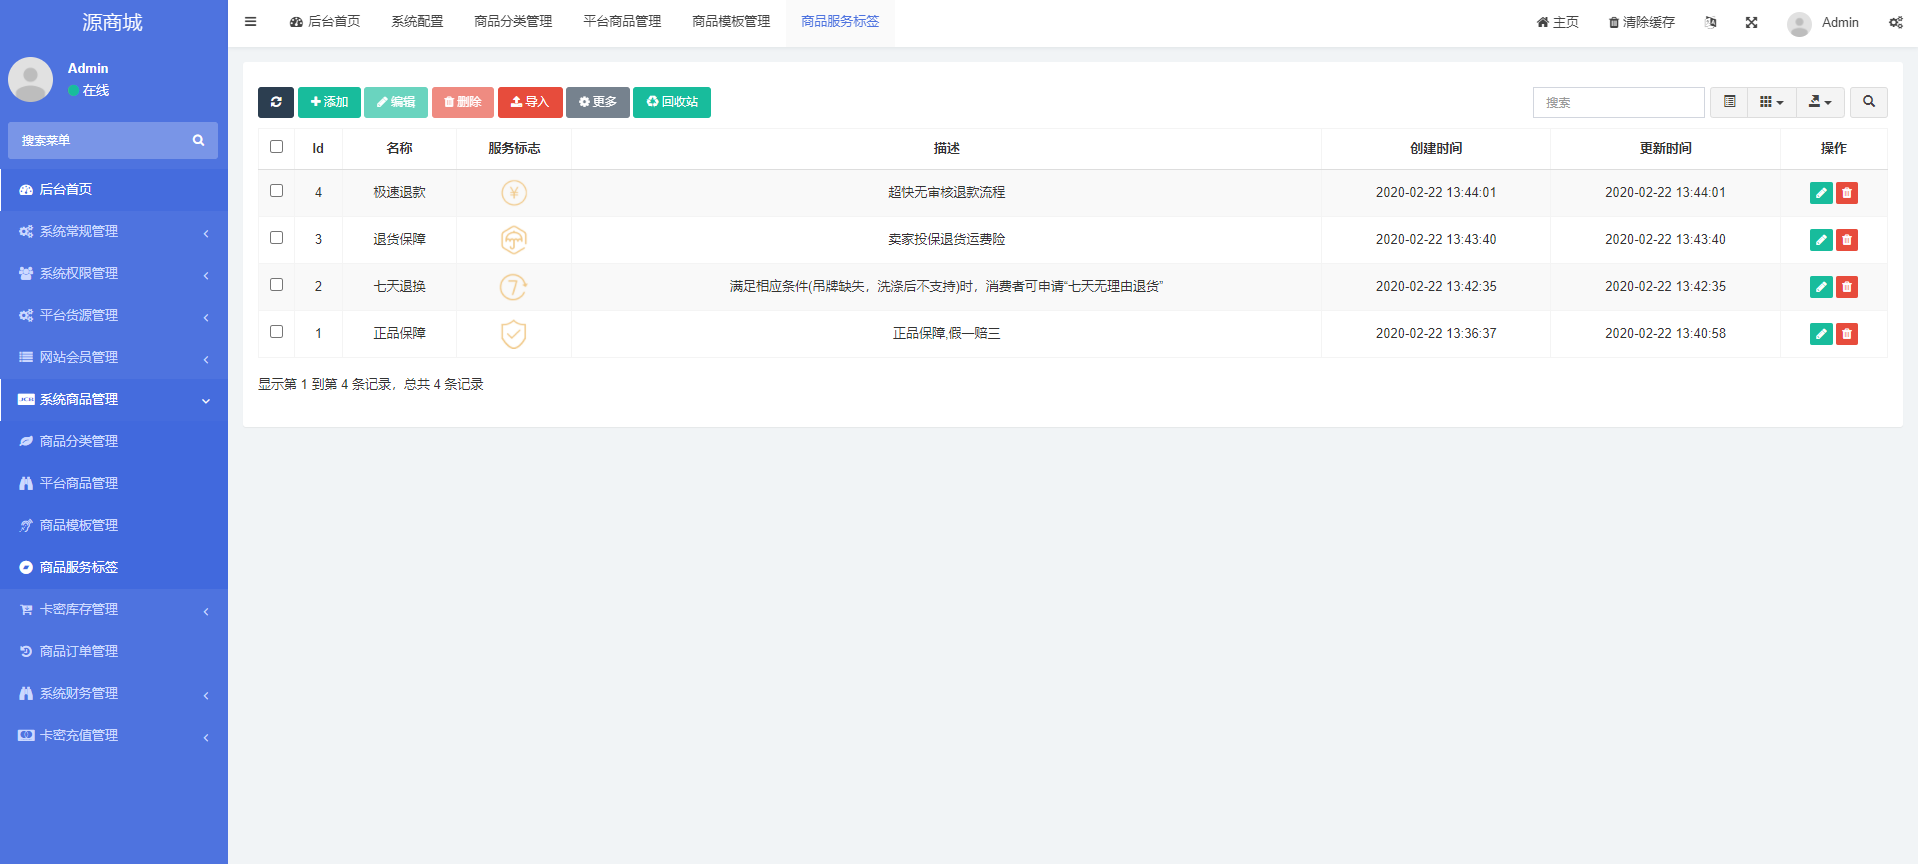Click the green 添加 button
The height and width of the screenshot is (864, 1918).
(329, 102)
